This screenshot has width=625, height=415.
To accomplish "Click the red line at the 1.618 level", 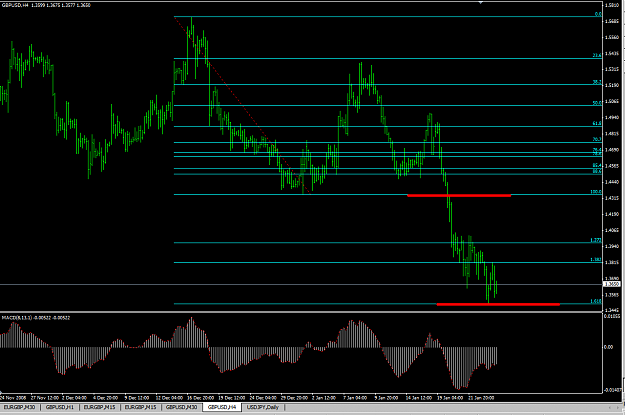I will coord(498,305).
